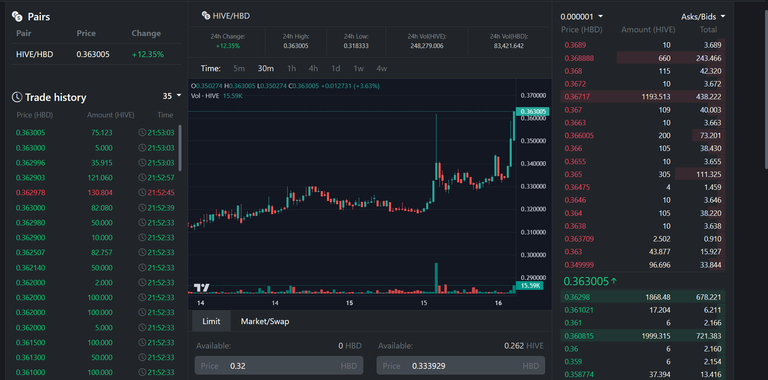Click the HIVE/HBD header coins icon
Image resolution: width=768 pixels, height=380 pixels.
[x=206, y=16]
